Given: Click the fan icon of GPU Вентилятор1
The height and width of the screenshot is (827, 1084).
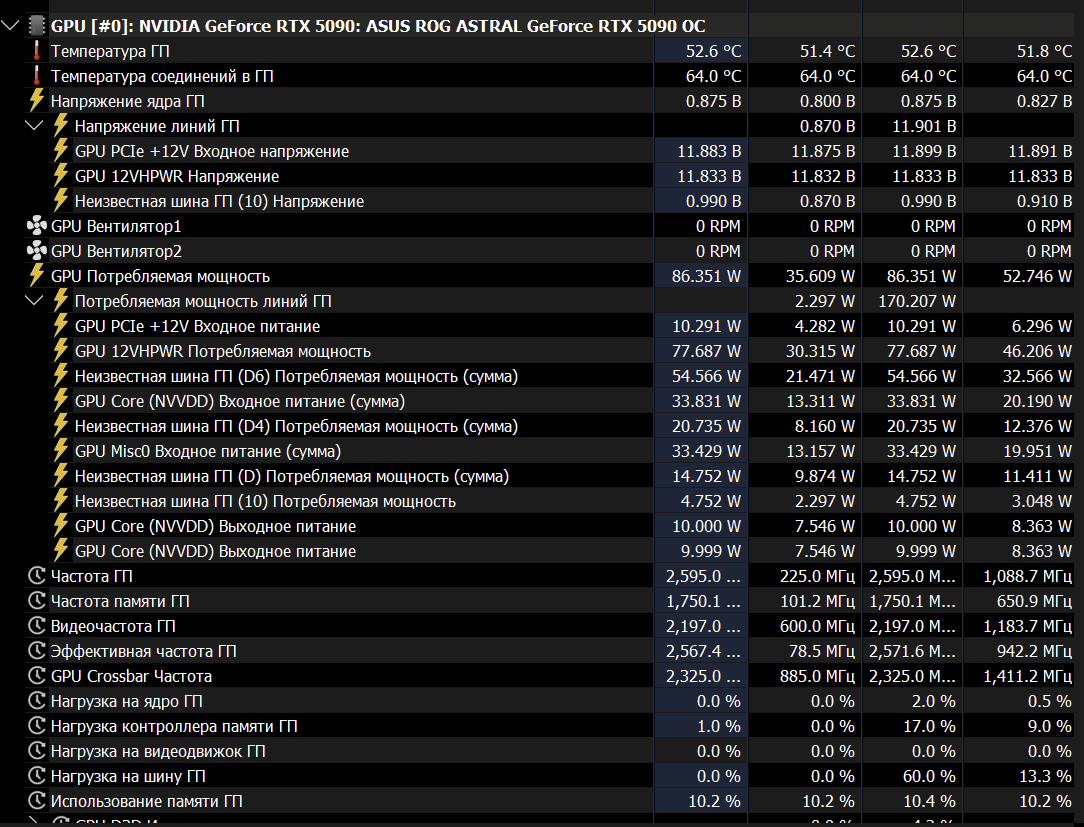Looking at the screenshot, I should point(37,225).
